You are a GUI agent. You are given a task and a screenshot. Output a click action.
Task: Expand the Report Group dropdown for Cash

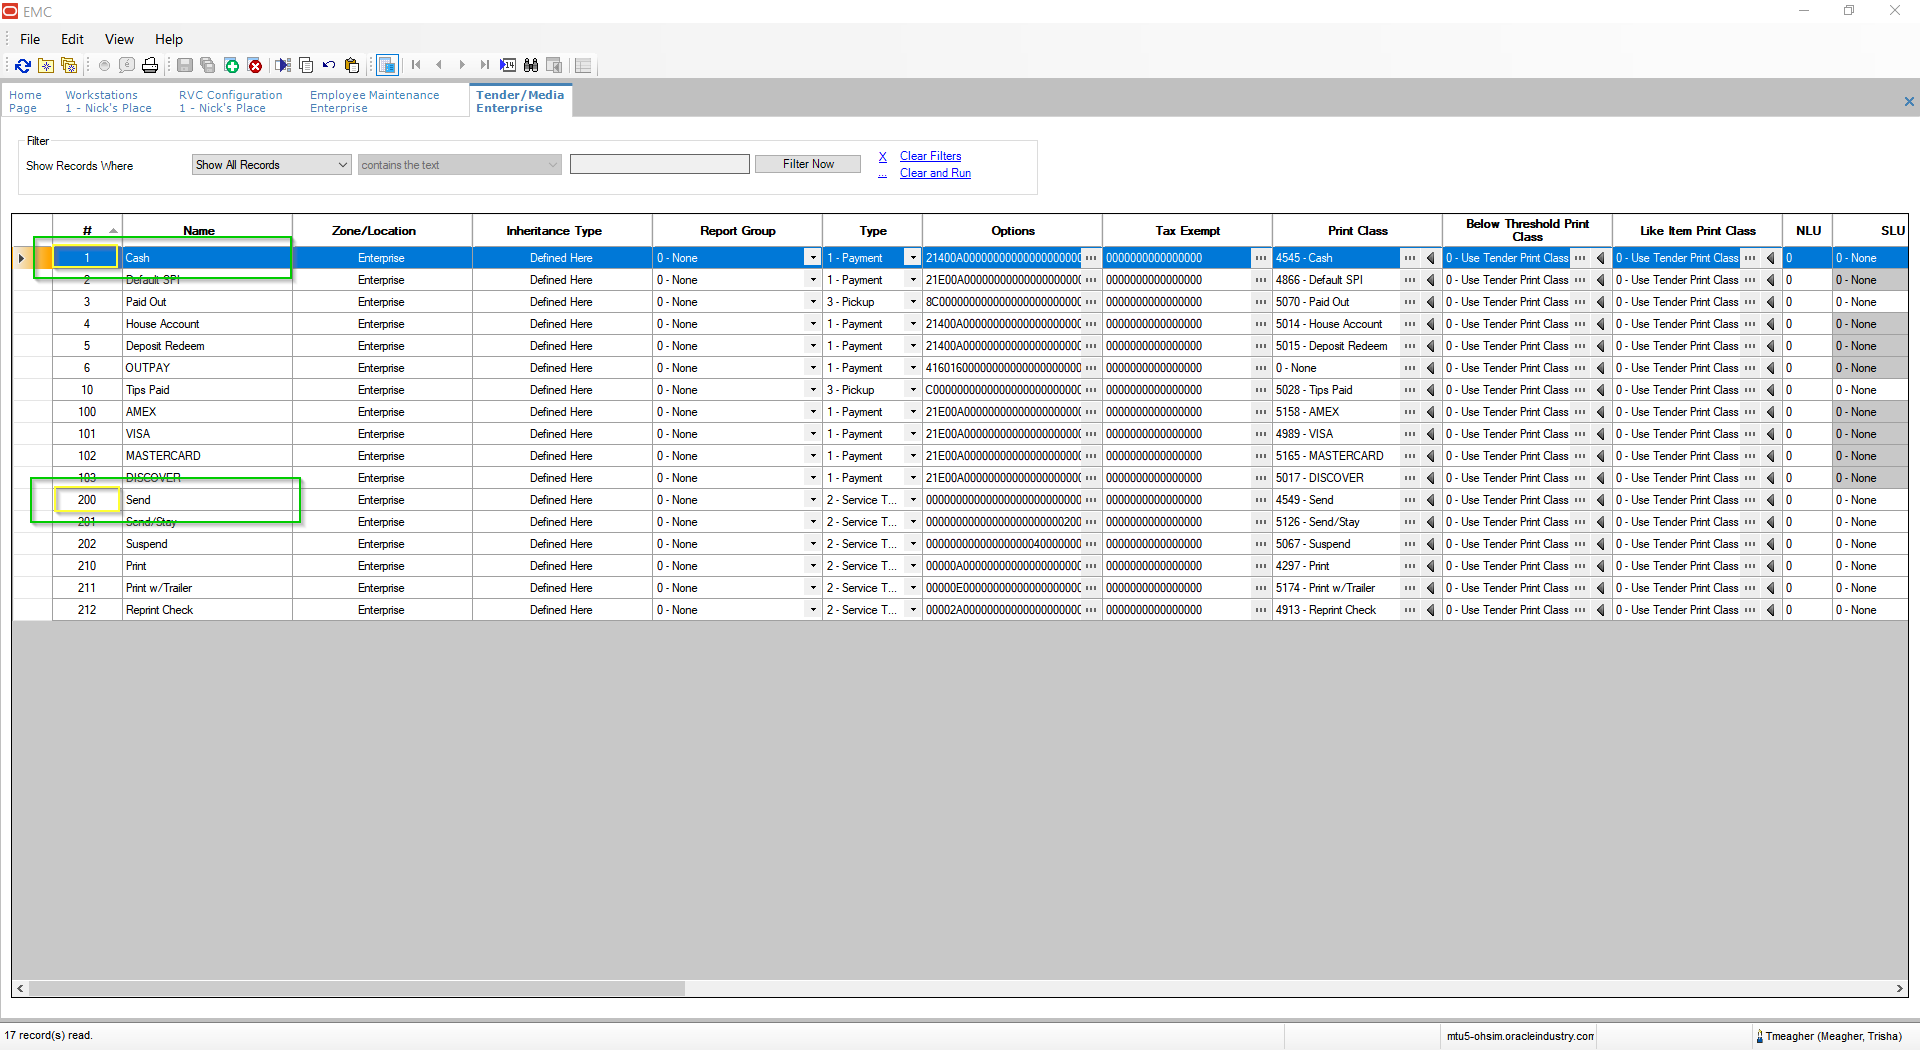(x=812, y=258)
